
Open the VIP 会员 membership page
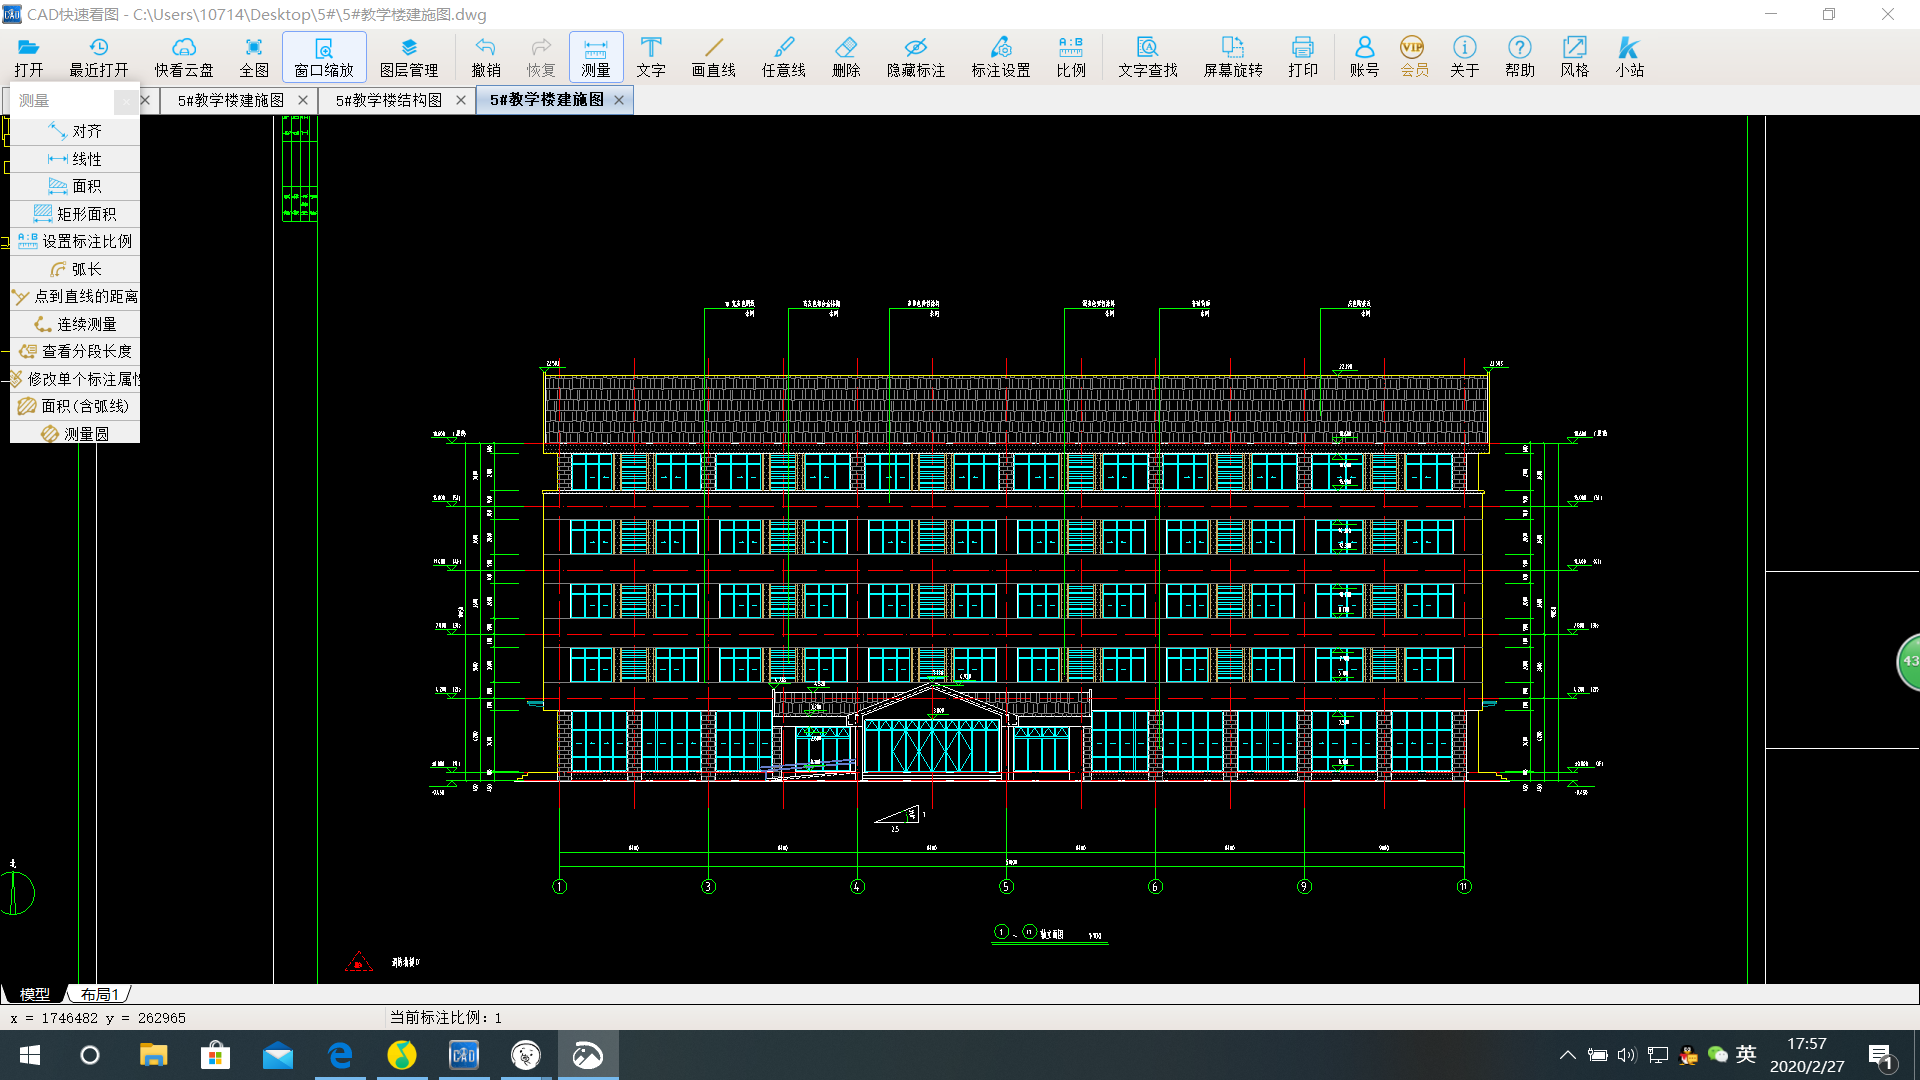(x=1414, y=57)
